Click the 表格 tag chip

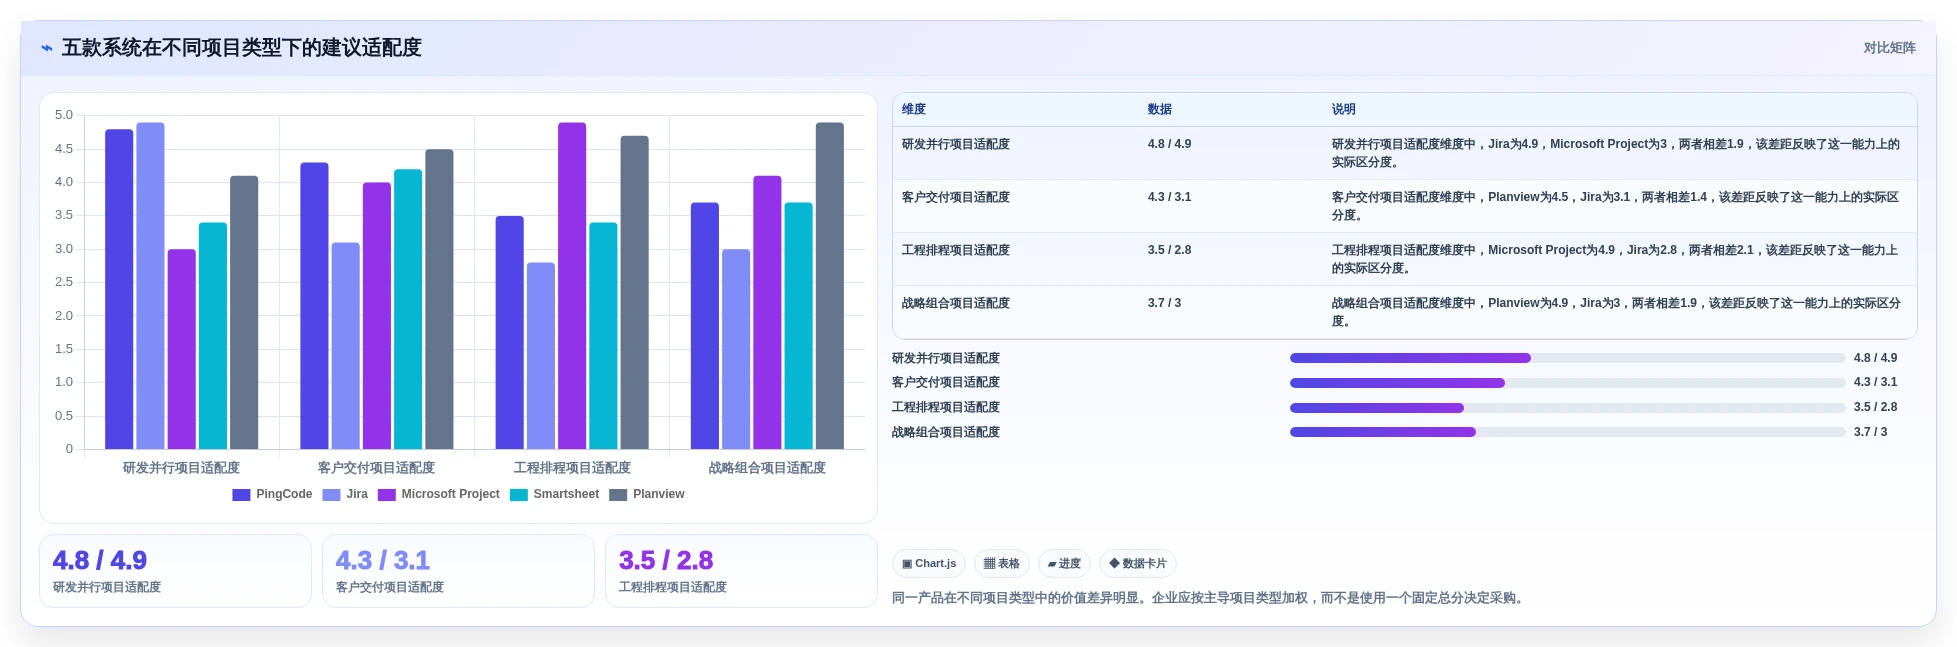click(1001, 564)
